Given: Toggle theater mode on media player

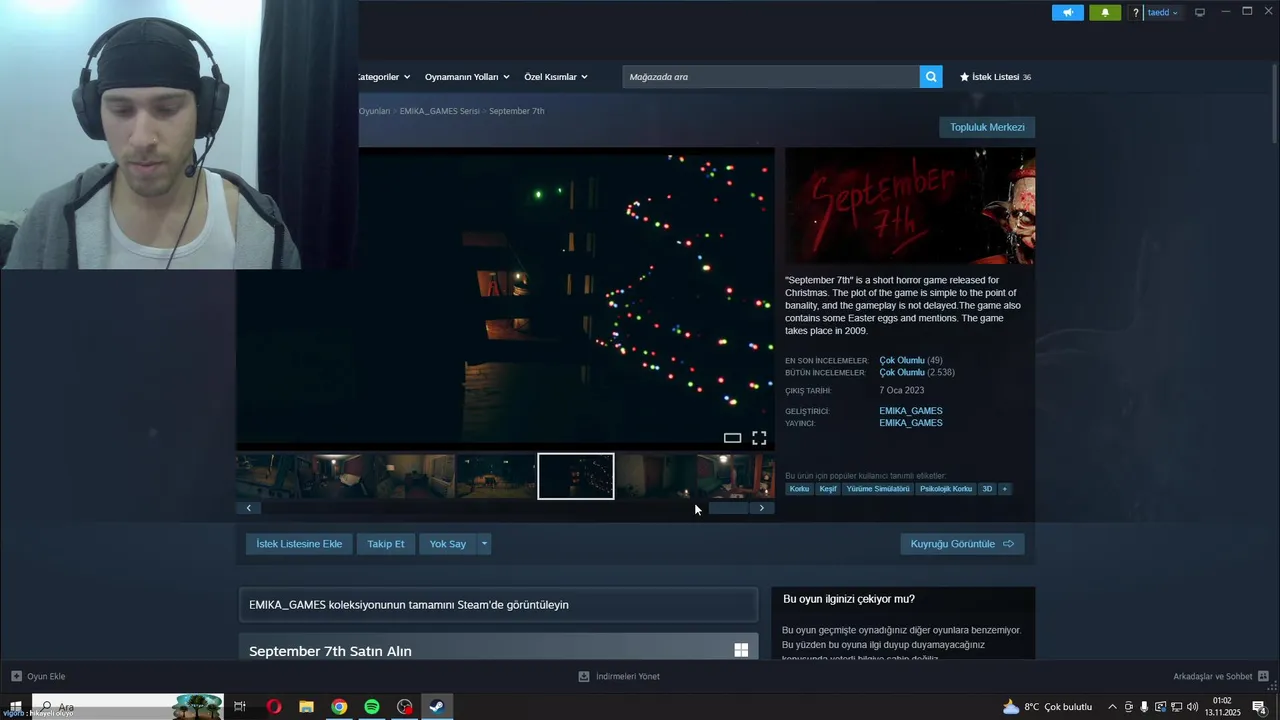Looking at the screenshot, I should click(732, 438).
